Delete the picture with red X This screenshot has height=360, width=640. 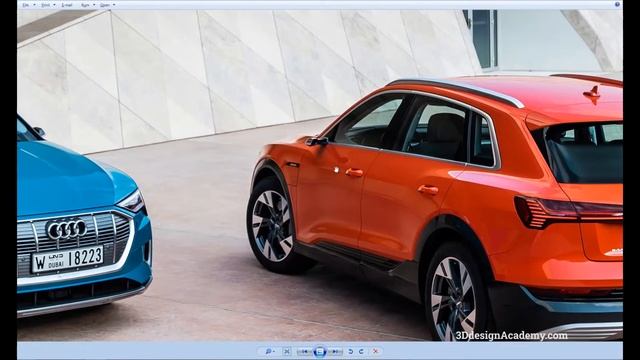pyautogui.click(x=376, y=351)
